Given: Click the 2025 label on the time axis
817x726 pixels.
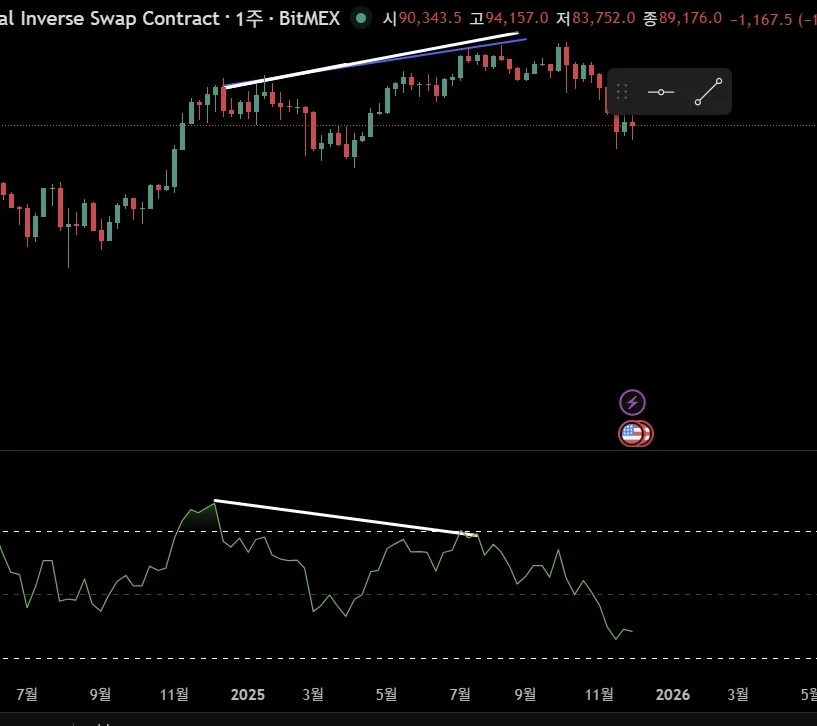Looking at the screenshot, I should tap(247, 694).
